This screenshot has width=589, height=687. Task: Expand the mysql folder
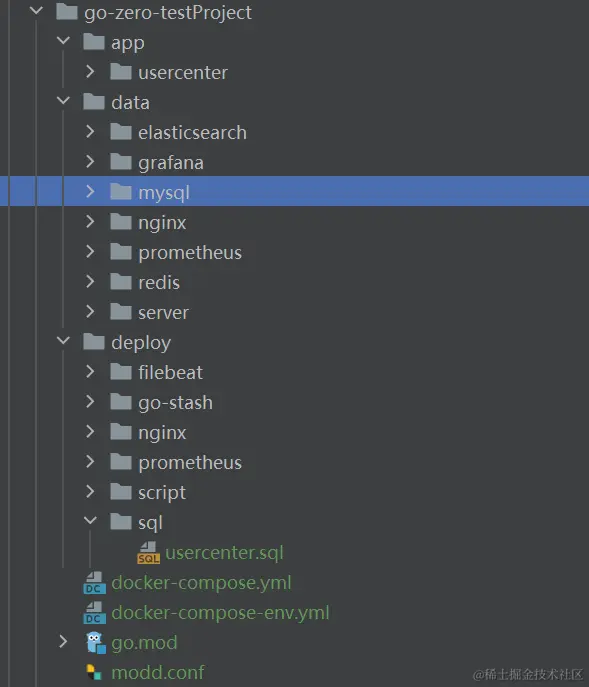coord(90,191)
